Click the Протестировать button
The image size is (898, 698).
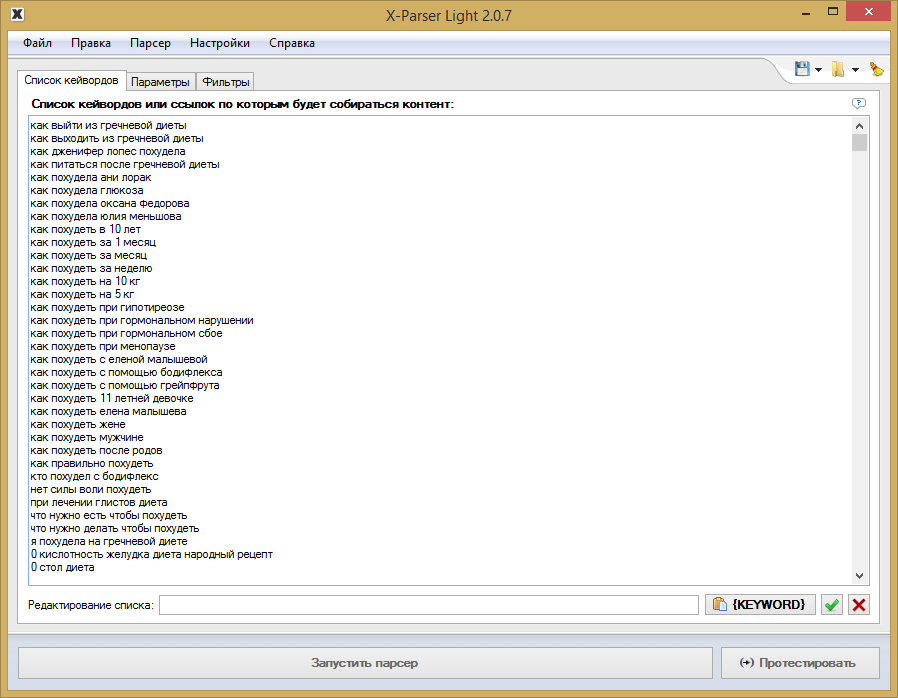(x=800, y=663)
